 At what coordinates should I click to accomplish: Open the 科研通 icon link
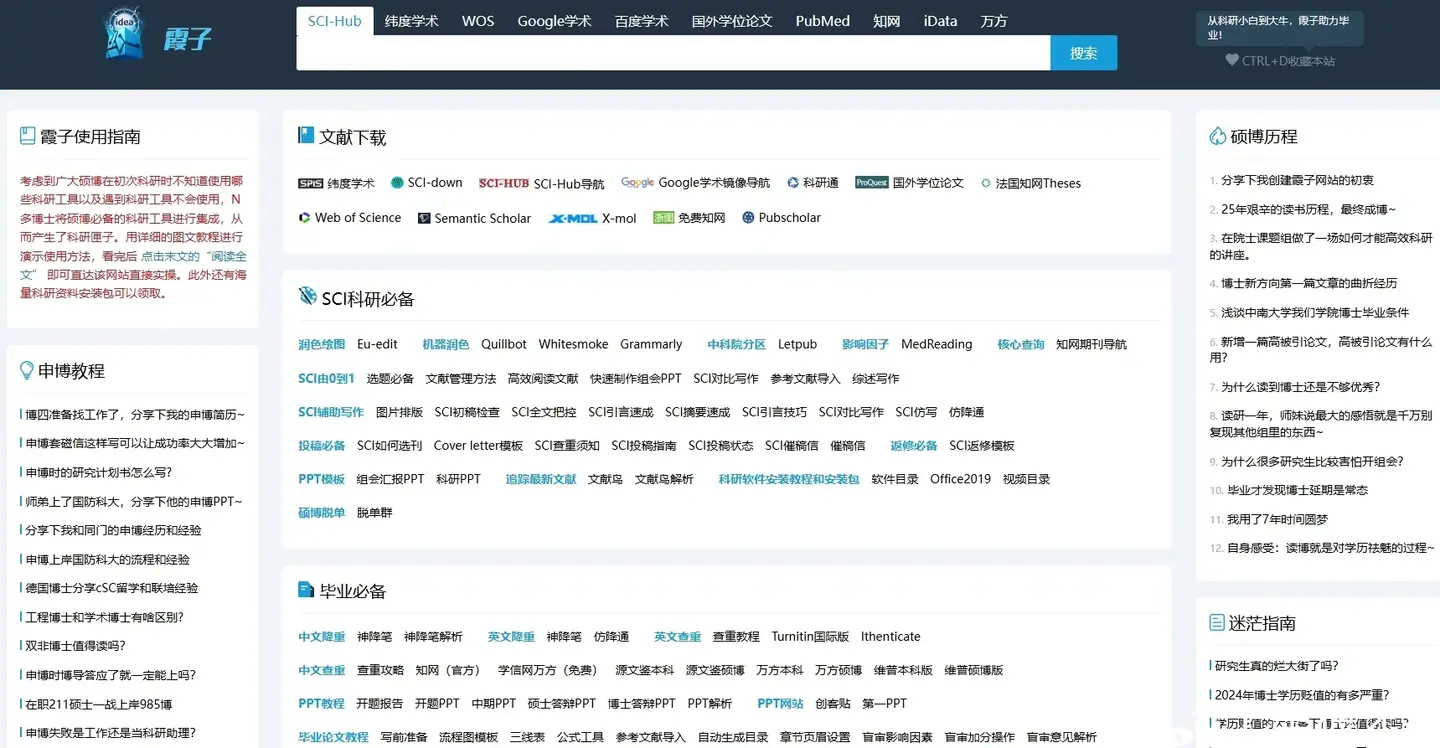793,183
